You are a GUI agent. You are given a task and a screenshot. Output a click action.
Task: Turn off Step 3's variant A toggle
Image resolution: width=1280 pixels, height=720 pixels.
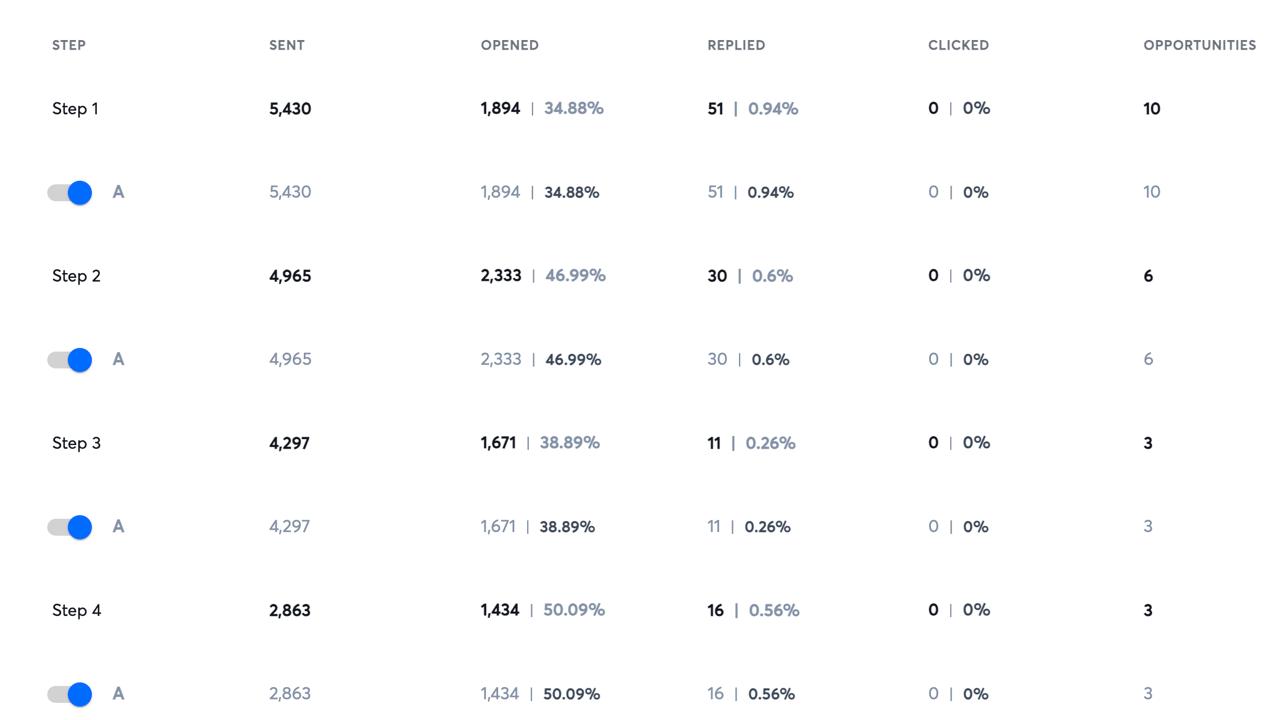point(70,527)
